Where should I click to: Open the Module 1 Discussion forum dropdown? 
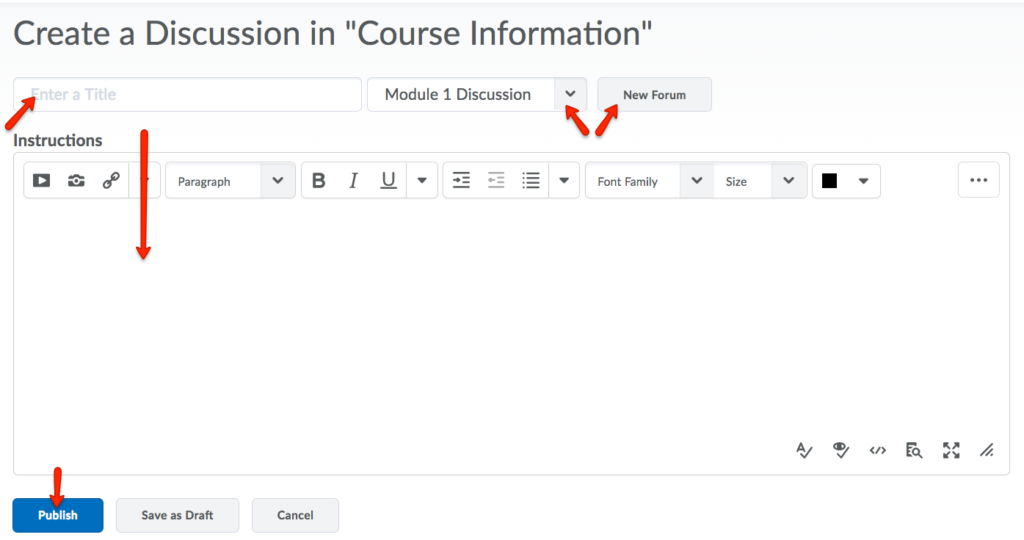coord(570,94)
